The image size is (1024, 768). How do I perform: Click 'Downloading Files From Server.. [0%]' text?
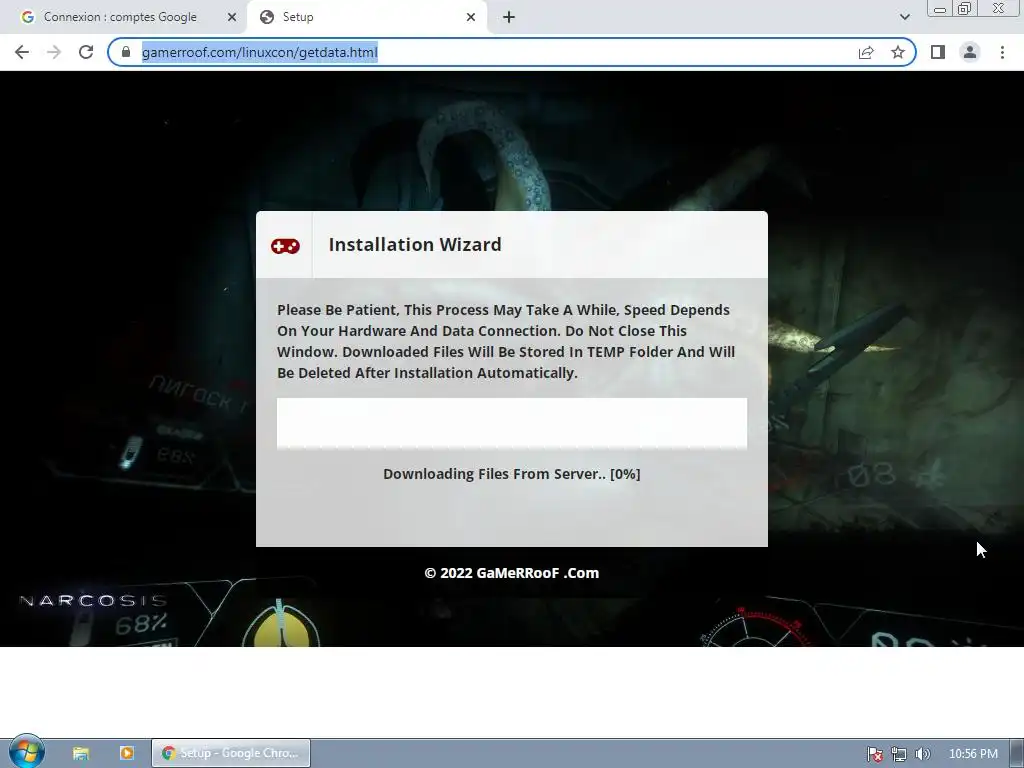coord(511,474)
